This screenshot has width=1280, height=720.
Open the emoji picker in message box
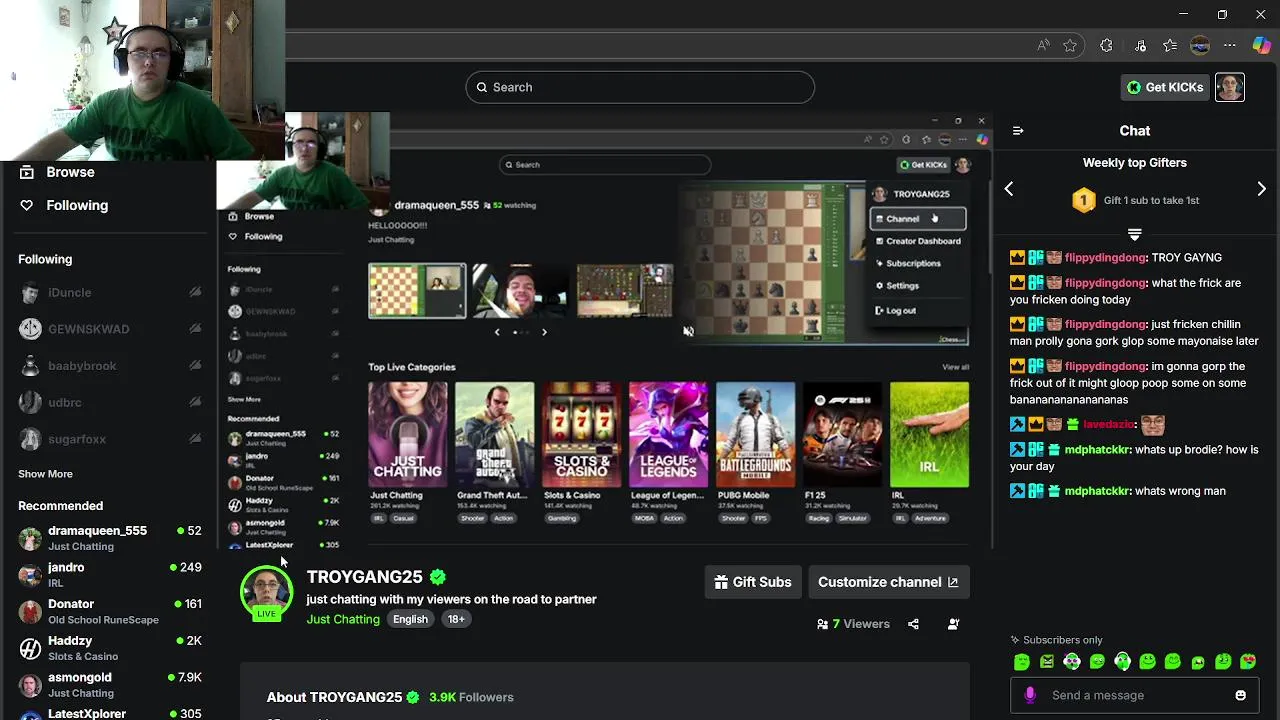(1240, 695)
